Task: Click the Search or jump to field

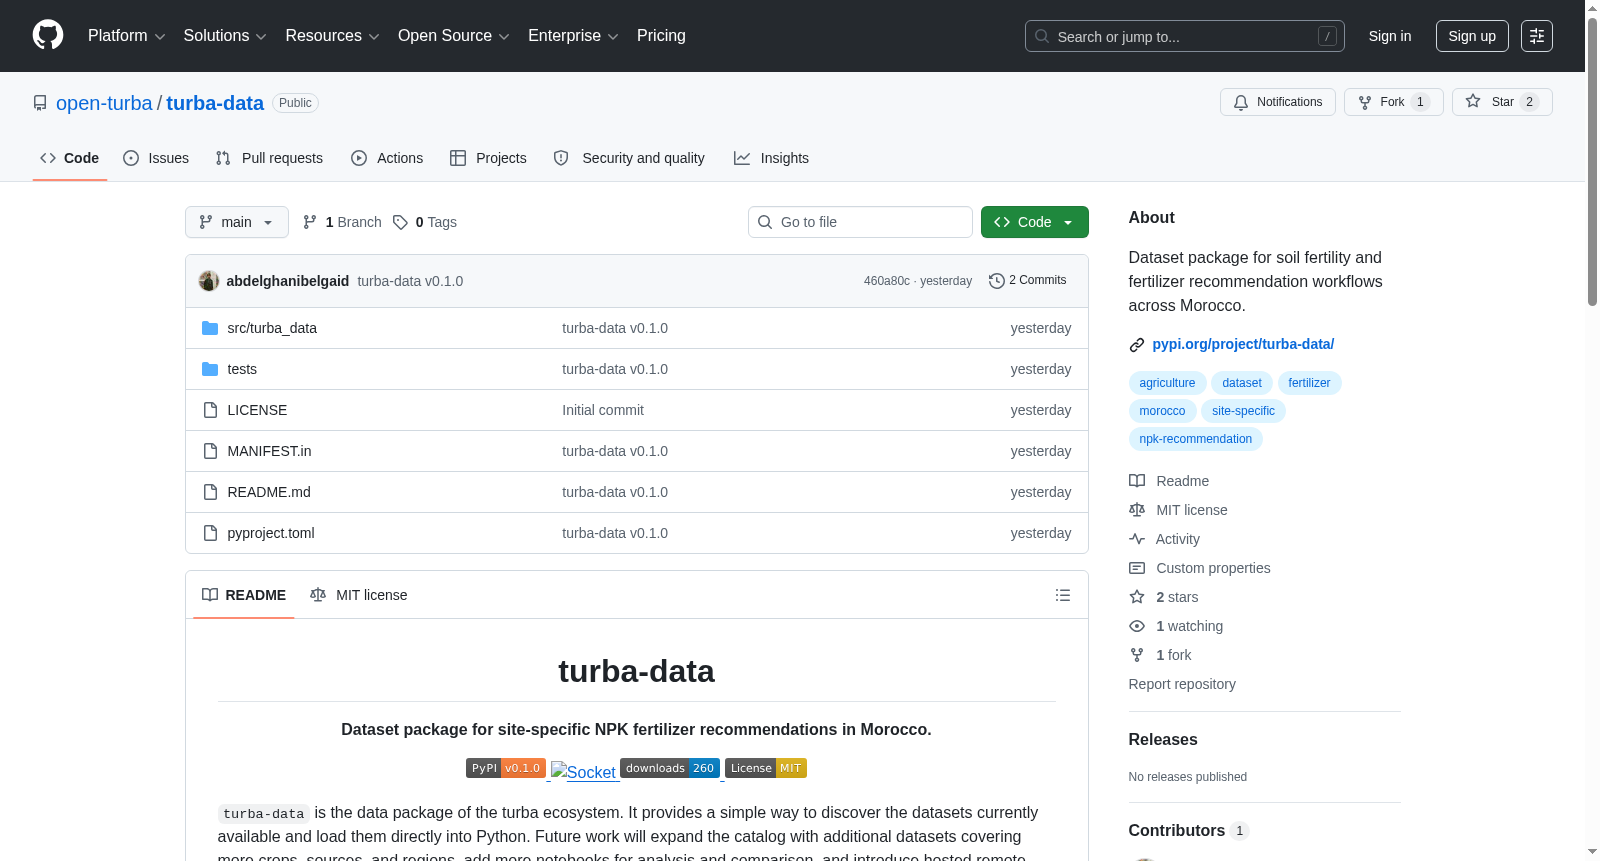Action: tap(1185, 36)
